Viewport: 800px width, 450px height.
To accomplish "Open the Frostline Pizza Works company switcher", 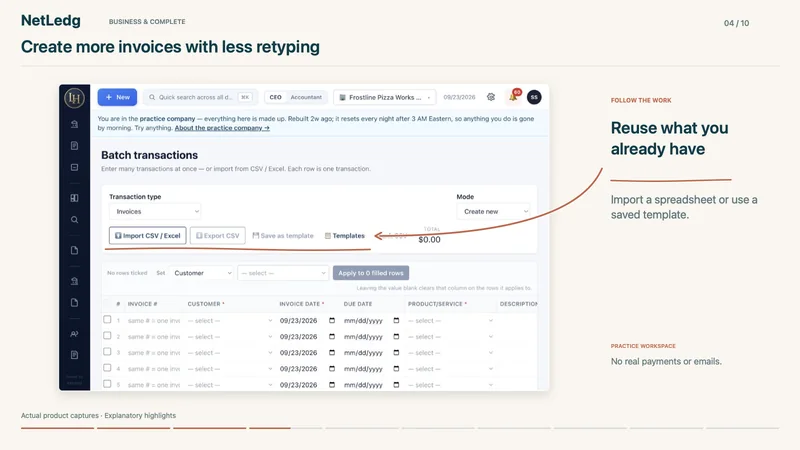I will (x=385, y=97).
